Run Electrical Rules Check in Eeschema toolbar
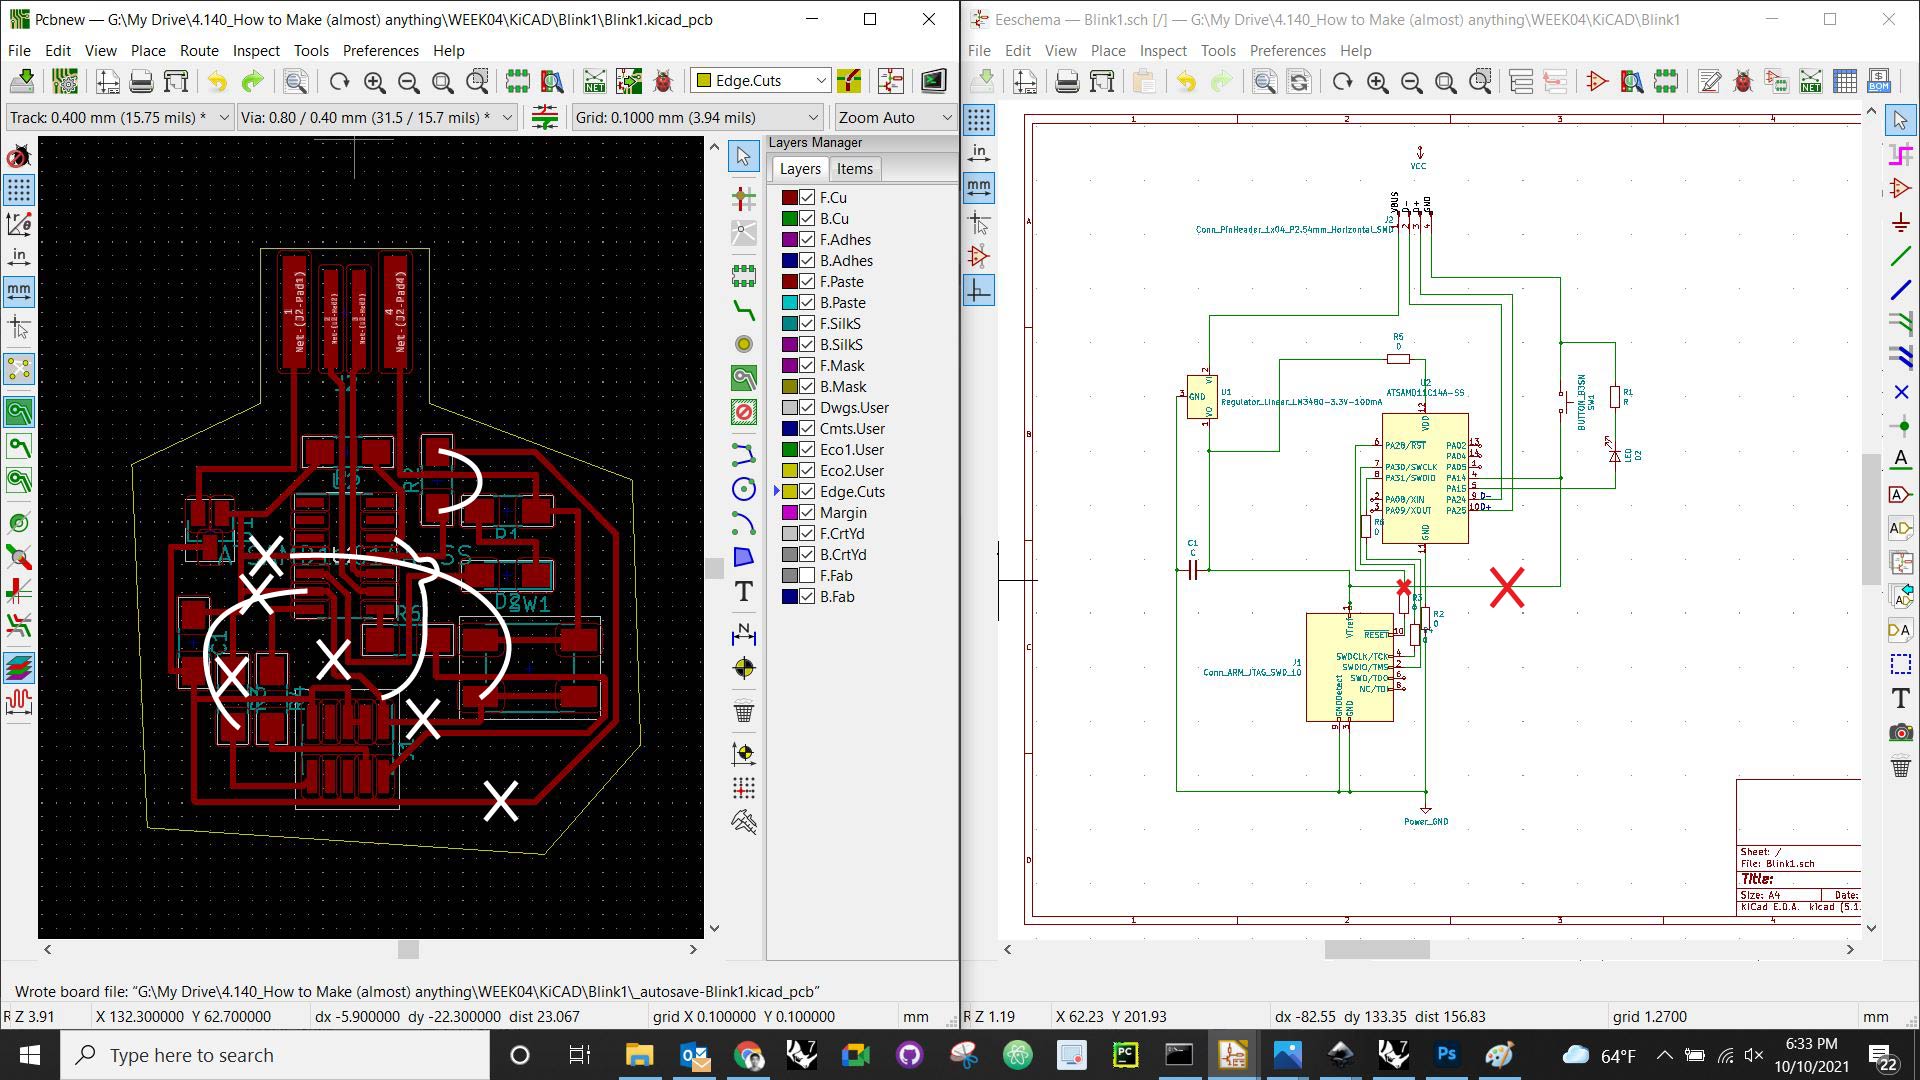 [1743, 81]
